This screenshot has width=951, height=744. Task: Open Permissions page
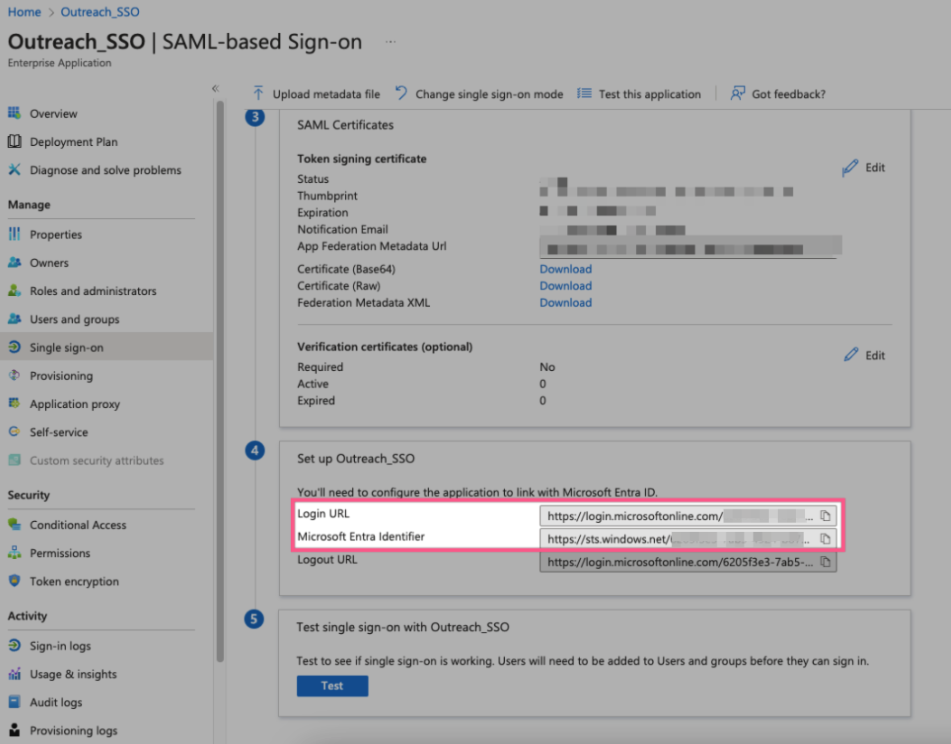(59, 552)
